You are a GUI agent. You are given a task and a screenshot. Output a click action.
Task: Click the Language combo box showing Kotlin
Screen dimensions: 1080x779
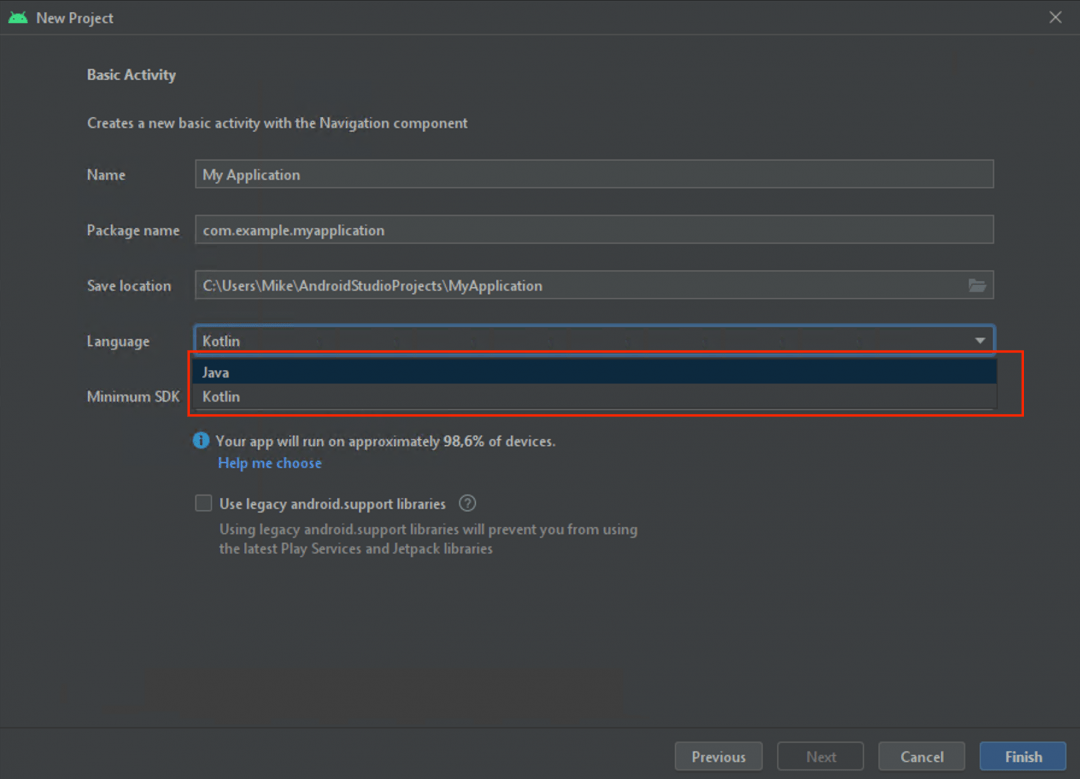(580, 341)
